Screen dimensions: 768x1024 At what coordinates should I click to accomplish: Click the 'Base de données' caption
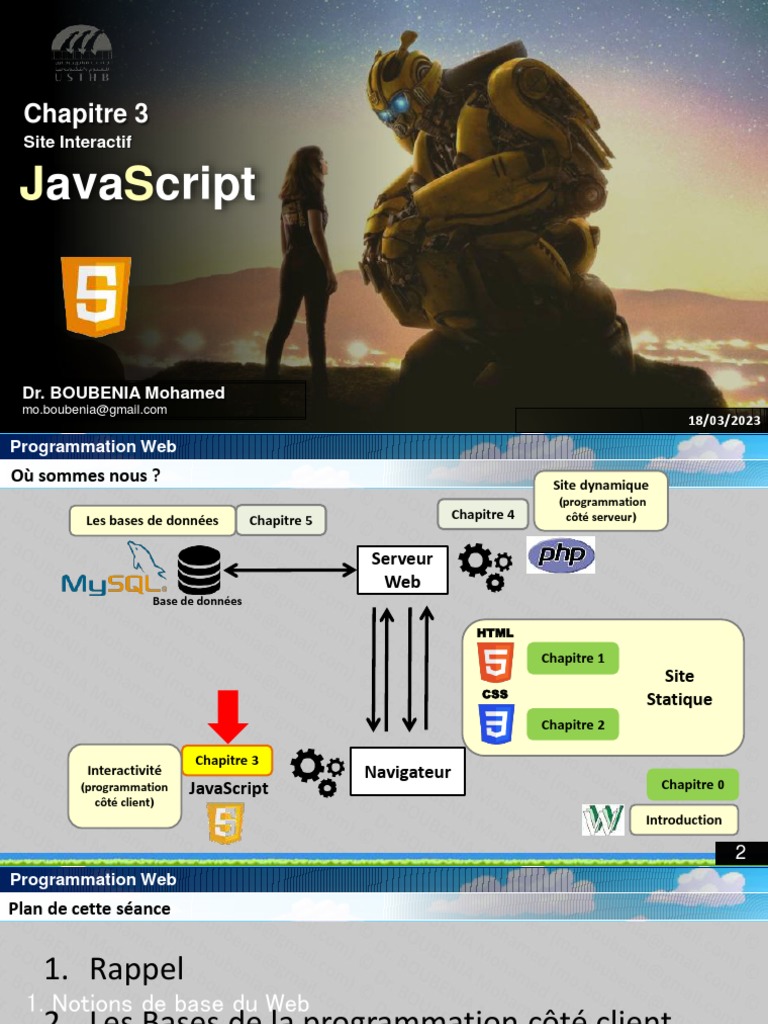197,601
